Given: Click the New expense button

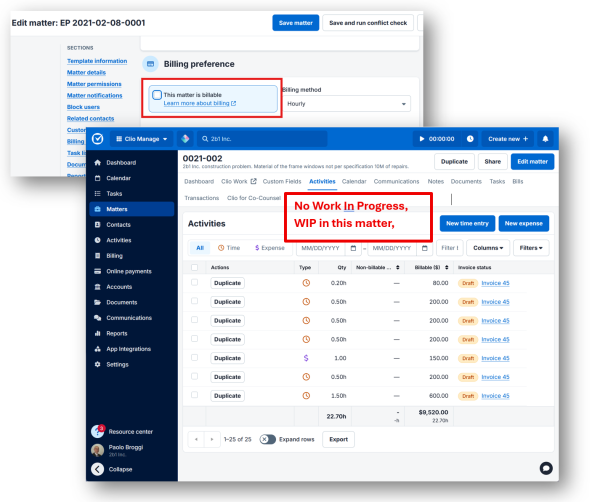Looking at the screenshot, I should (x=523, y=223).
